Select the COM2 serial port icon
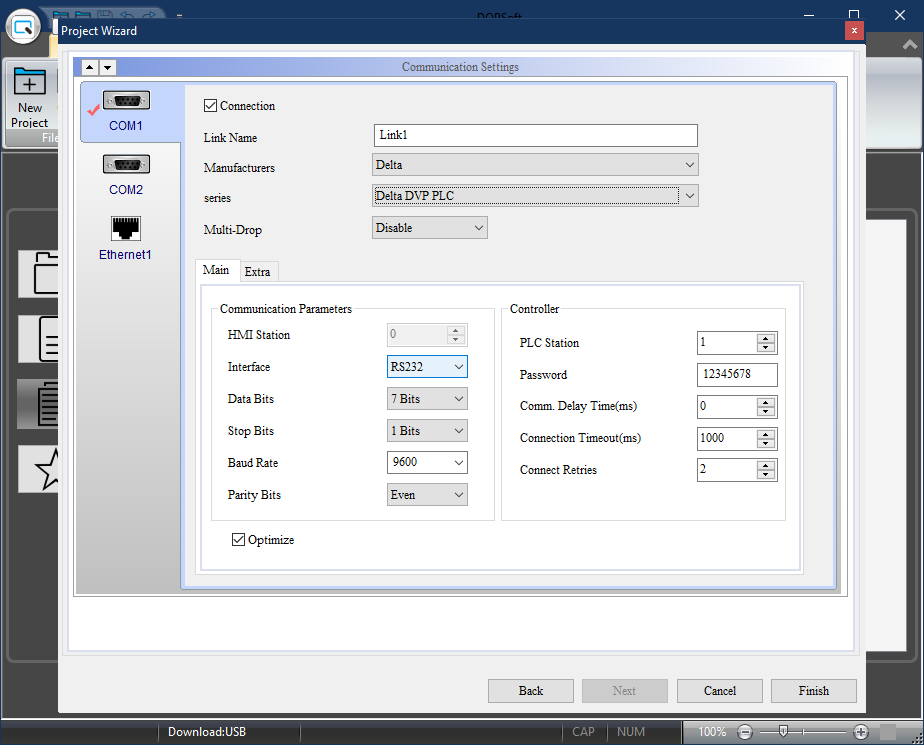Viewport: 924px width, 745px height. click(126, 165)
